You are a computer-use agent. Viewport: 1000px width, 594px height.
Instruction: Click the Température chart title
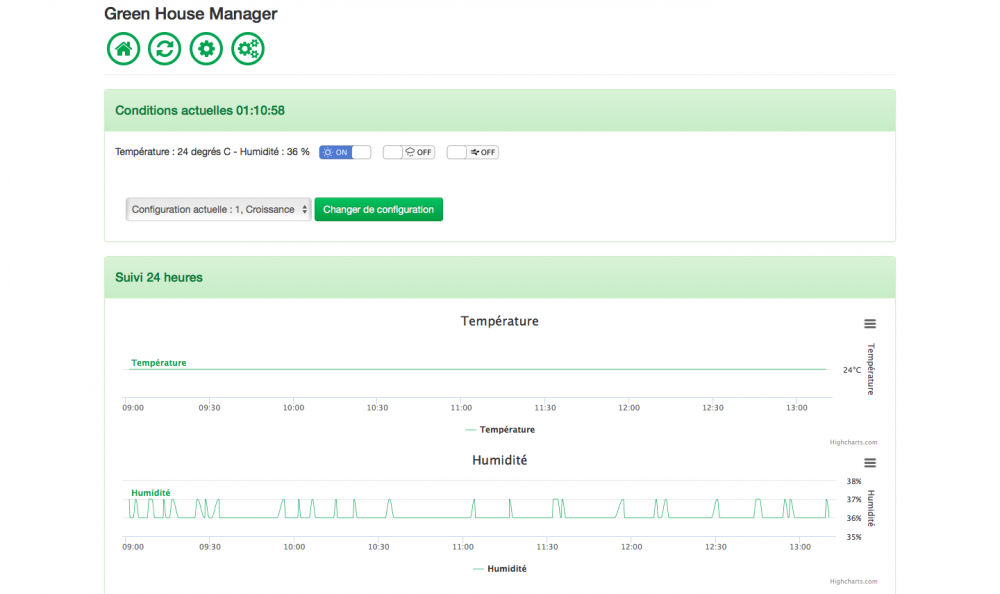tap(500, 321)
